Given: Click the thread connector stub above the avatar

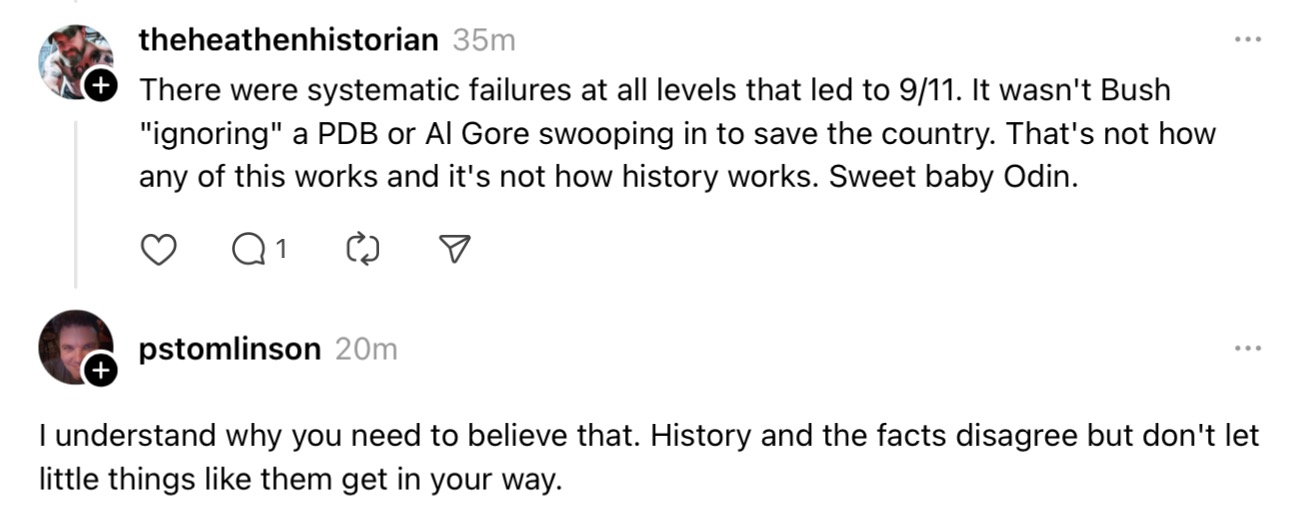Looking at the screenshot, I should click(x=76, y=4).
